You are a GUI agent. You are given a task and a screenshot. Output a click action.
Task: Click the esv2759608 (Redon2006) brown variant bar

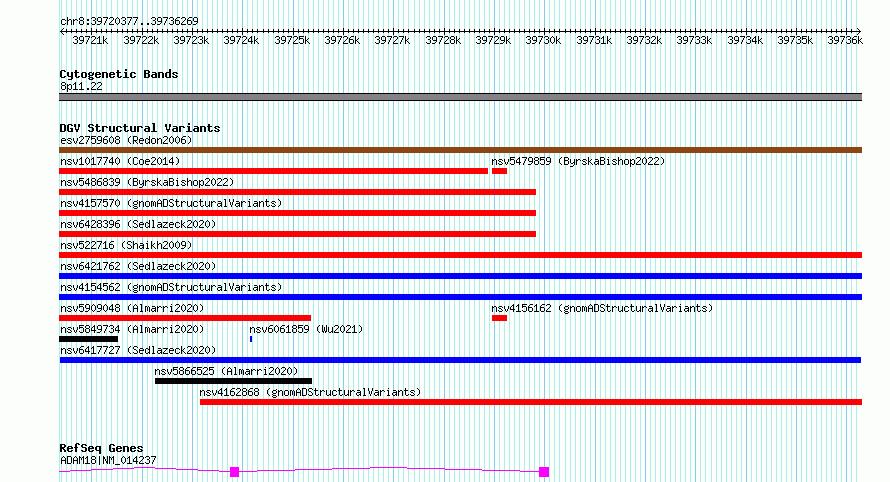click(x=460, y=150)
